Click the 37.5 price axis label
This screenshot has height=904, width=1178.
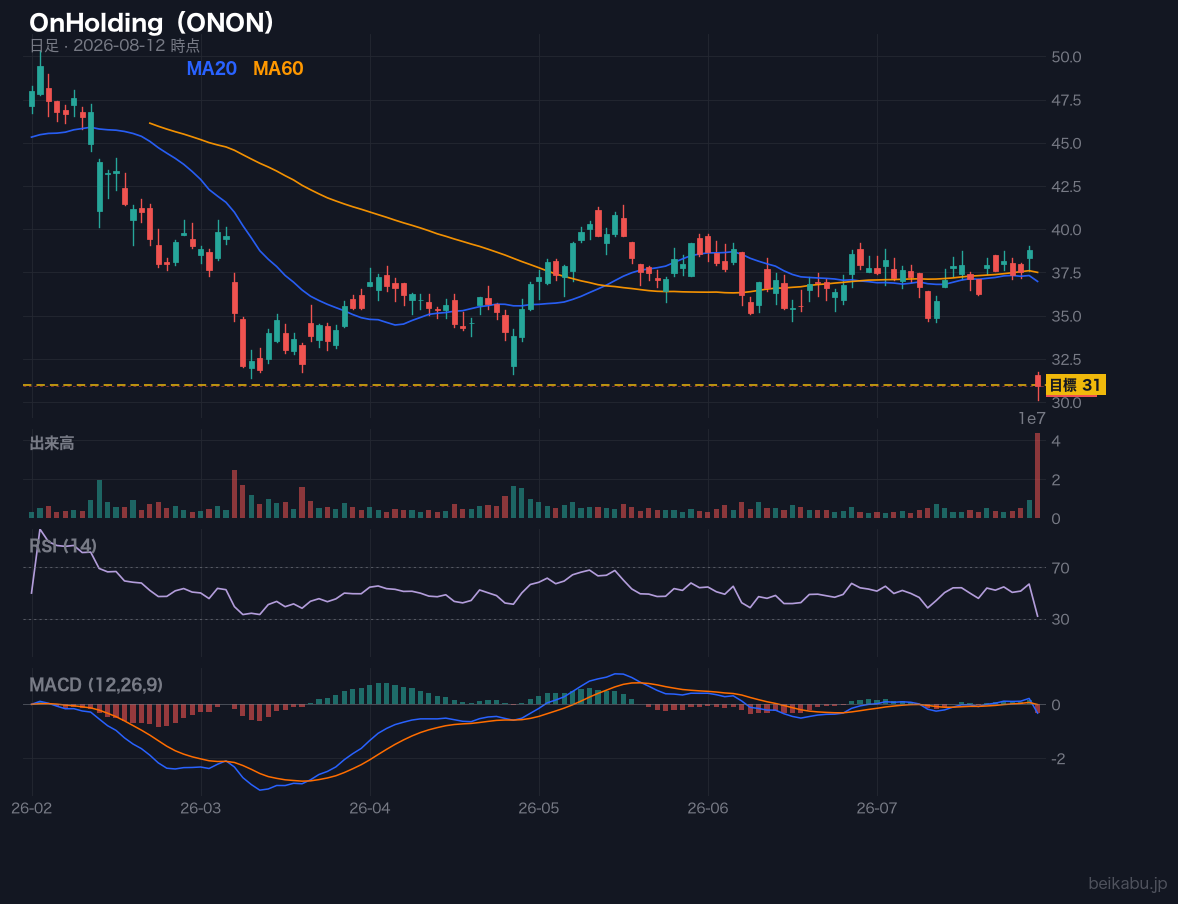(1067, 273)
